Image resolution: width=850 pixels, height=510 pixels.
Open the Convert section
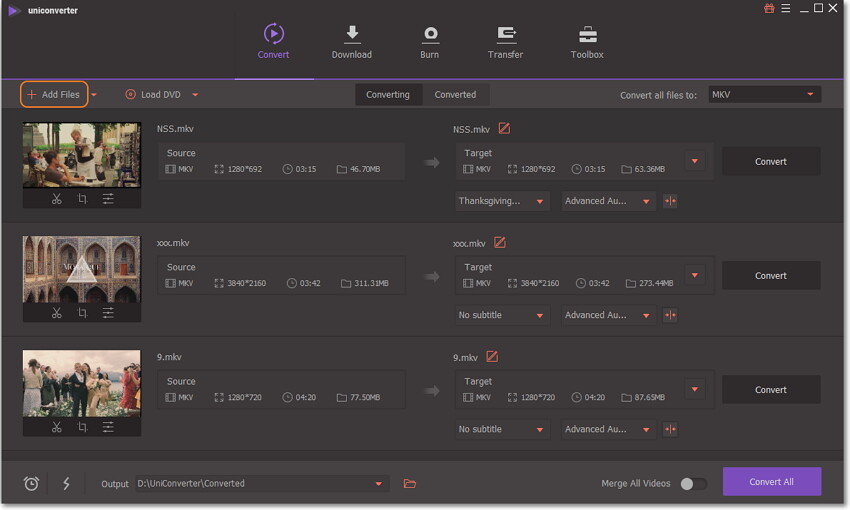[273, 41]
